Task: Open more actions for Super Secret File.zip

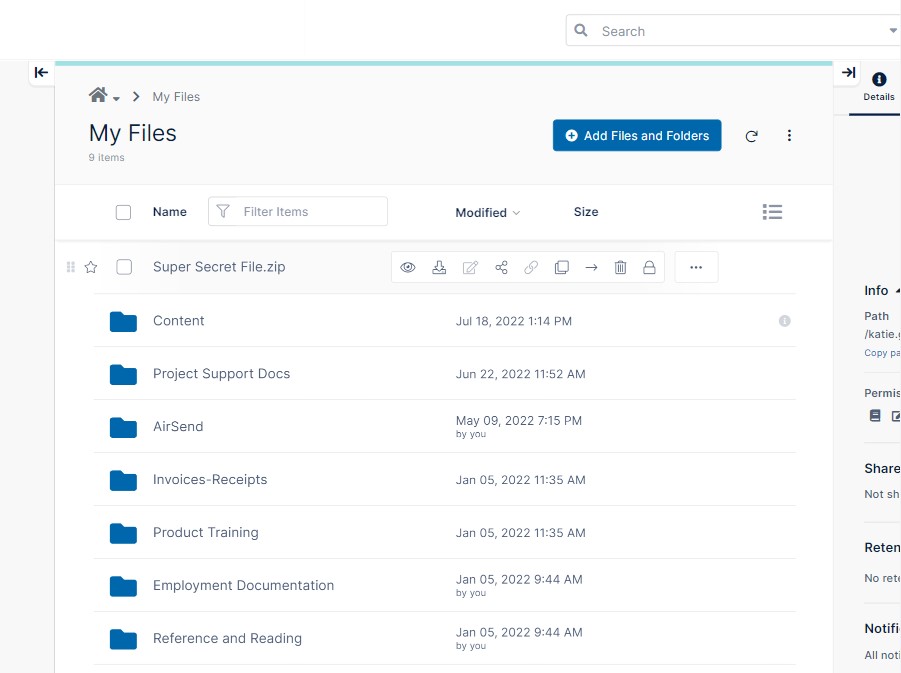Action: [x=696, y=267]
